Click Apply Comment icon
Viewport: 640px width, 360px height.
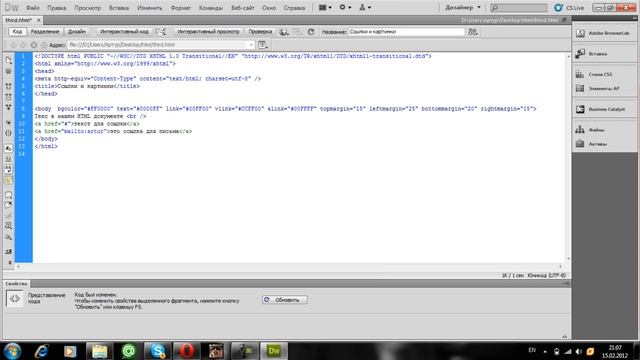[x=9, y=195]
